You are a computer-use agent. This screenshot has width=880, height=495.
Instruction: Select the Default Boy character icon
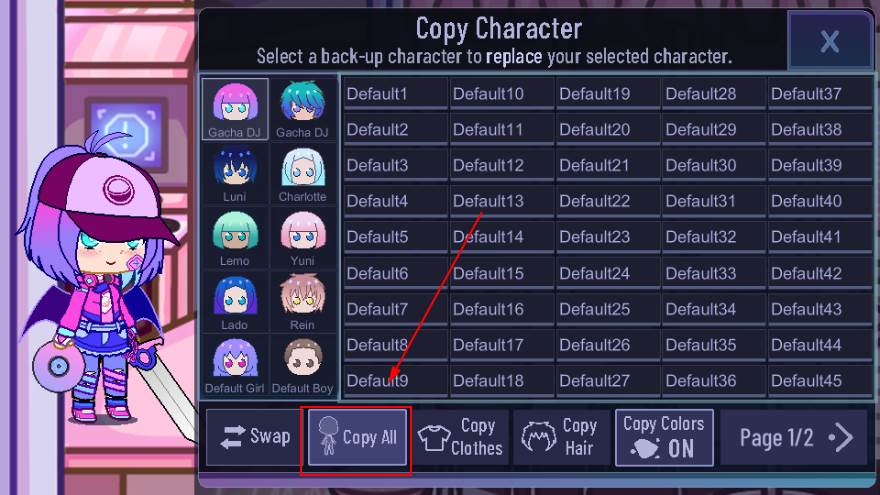302,365
